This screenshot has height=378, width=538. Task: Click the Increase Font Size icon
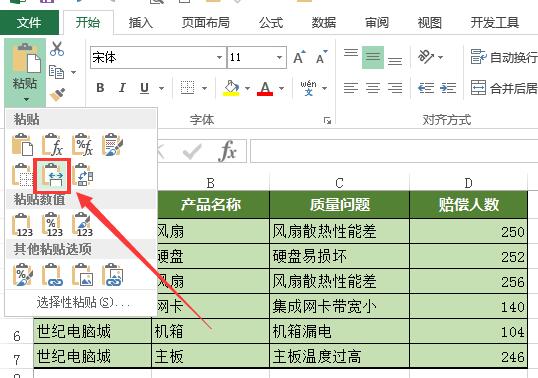click(299, 57)
